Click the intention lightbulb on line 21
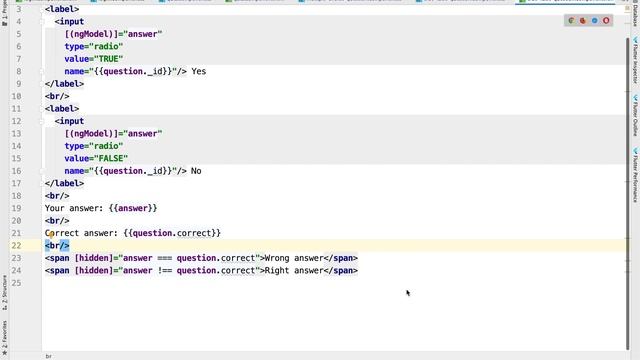The image size is (640, 360). click(51, 234)
